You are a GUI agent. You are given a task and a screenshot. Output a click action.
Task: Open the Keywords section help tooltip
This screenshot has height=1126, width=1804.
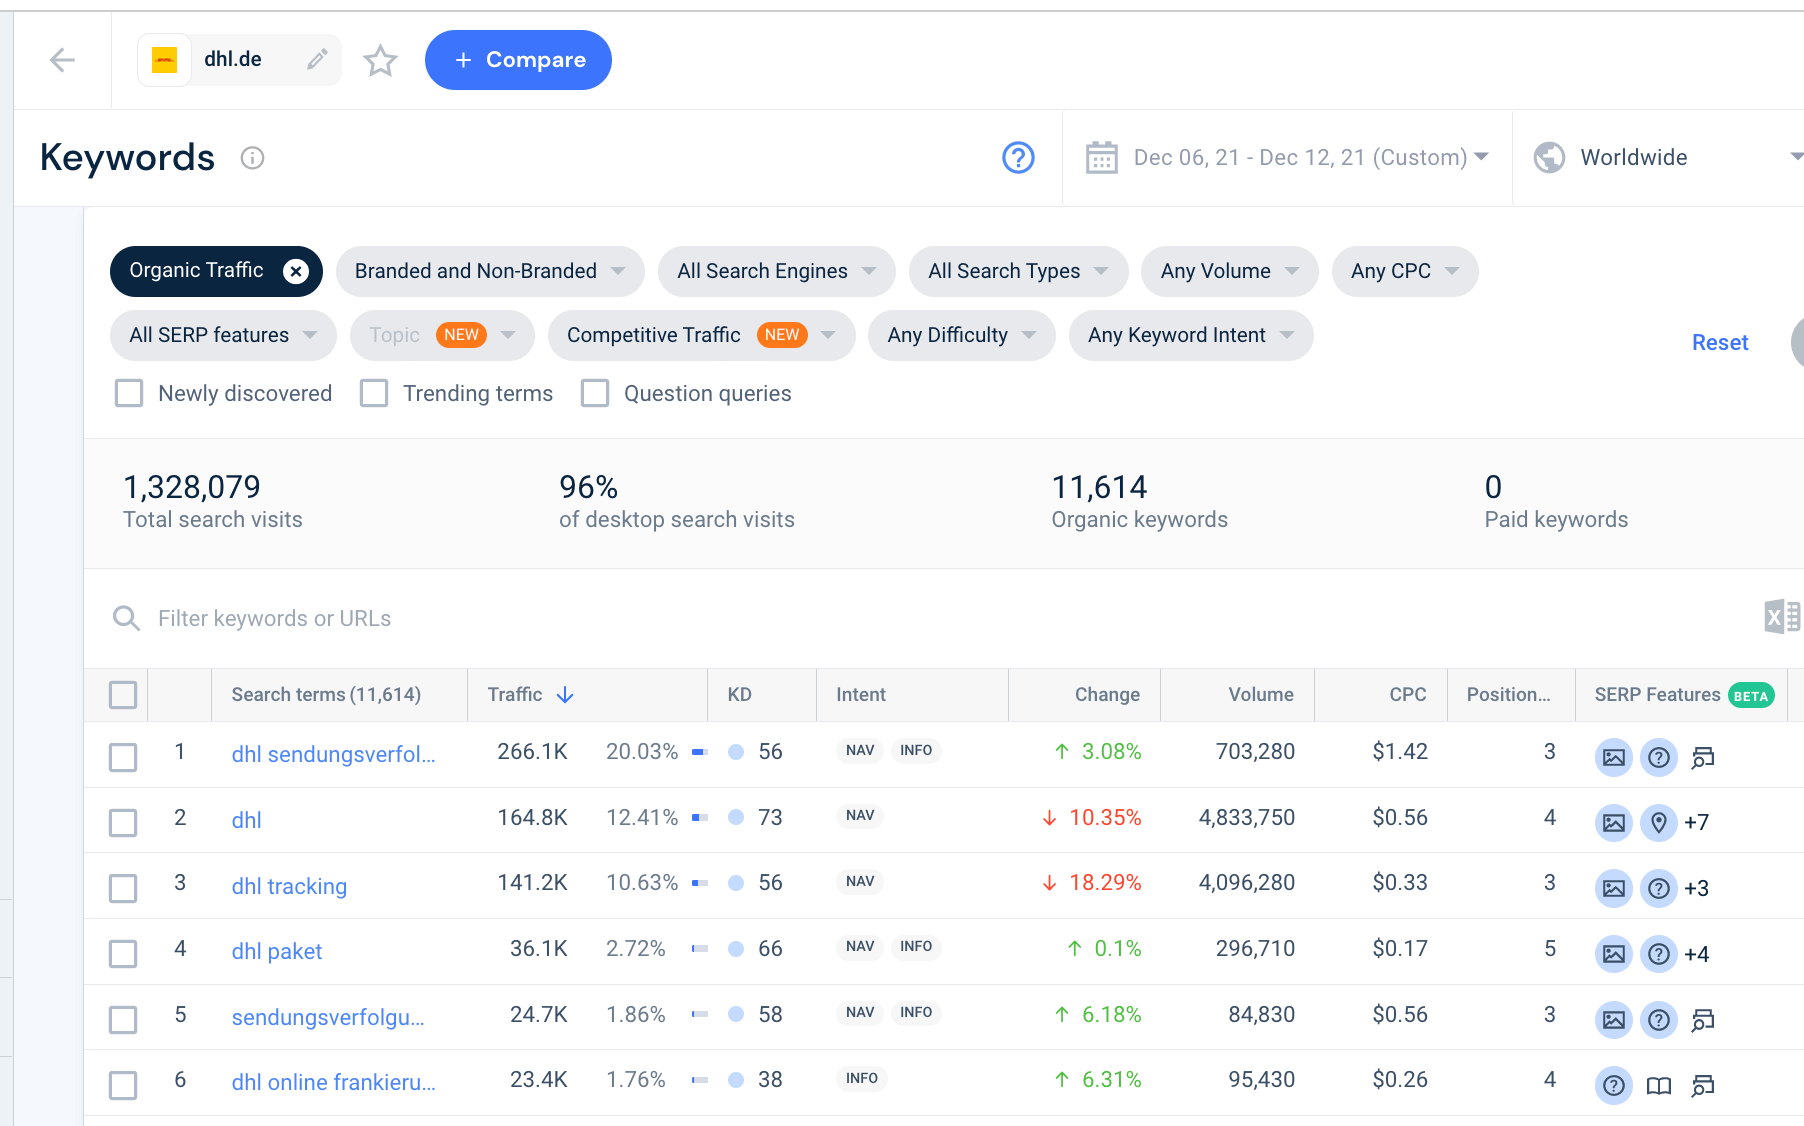[x=1017, y=157]
